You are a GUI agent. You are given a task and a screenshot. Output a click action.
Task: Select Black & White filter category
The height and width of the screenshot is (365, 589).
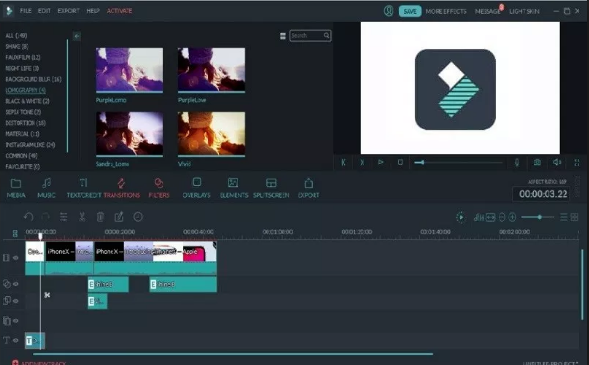(27, 101)
